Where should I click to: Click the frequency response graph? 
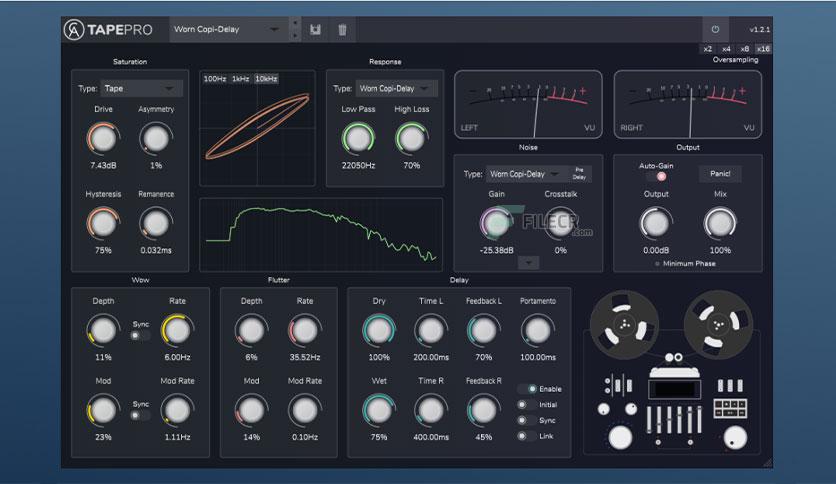[x=320, y=235]
